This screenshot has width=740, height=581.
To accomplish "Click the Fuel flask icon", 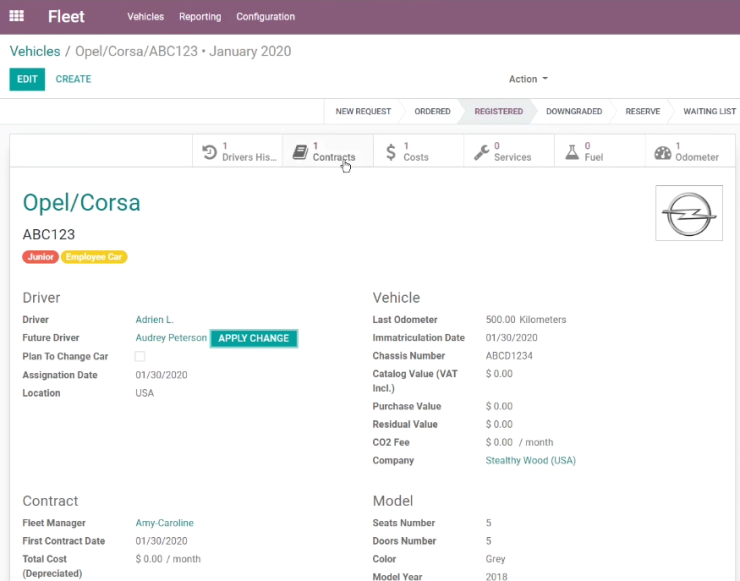I will [x=572, y=152].
